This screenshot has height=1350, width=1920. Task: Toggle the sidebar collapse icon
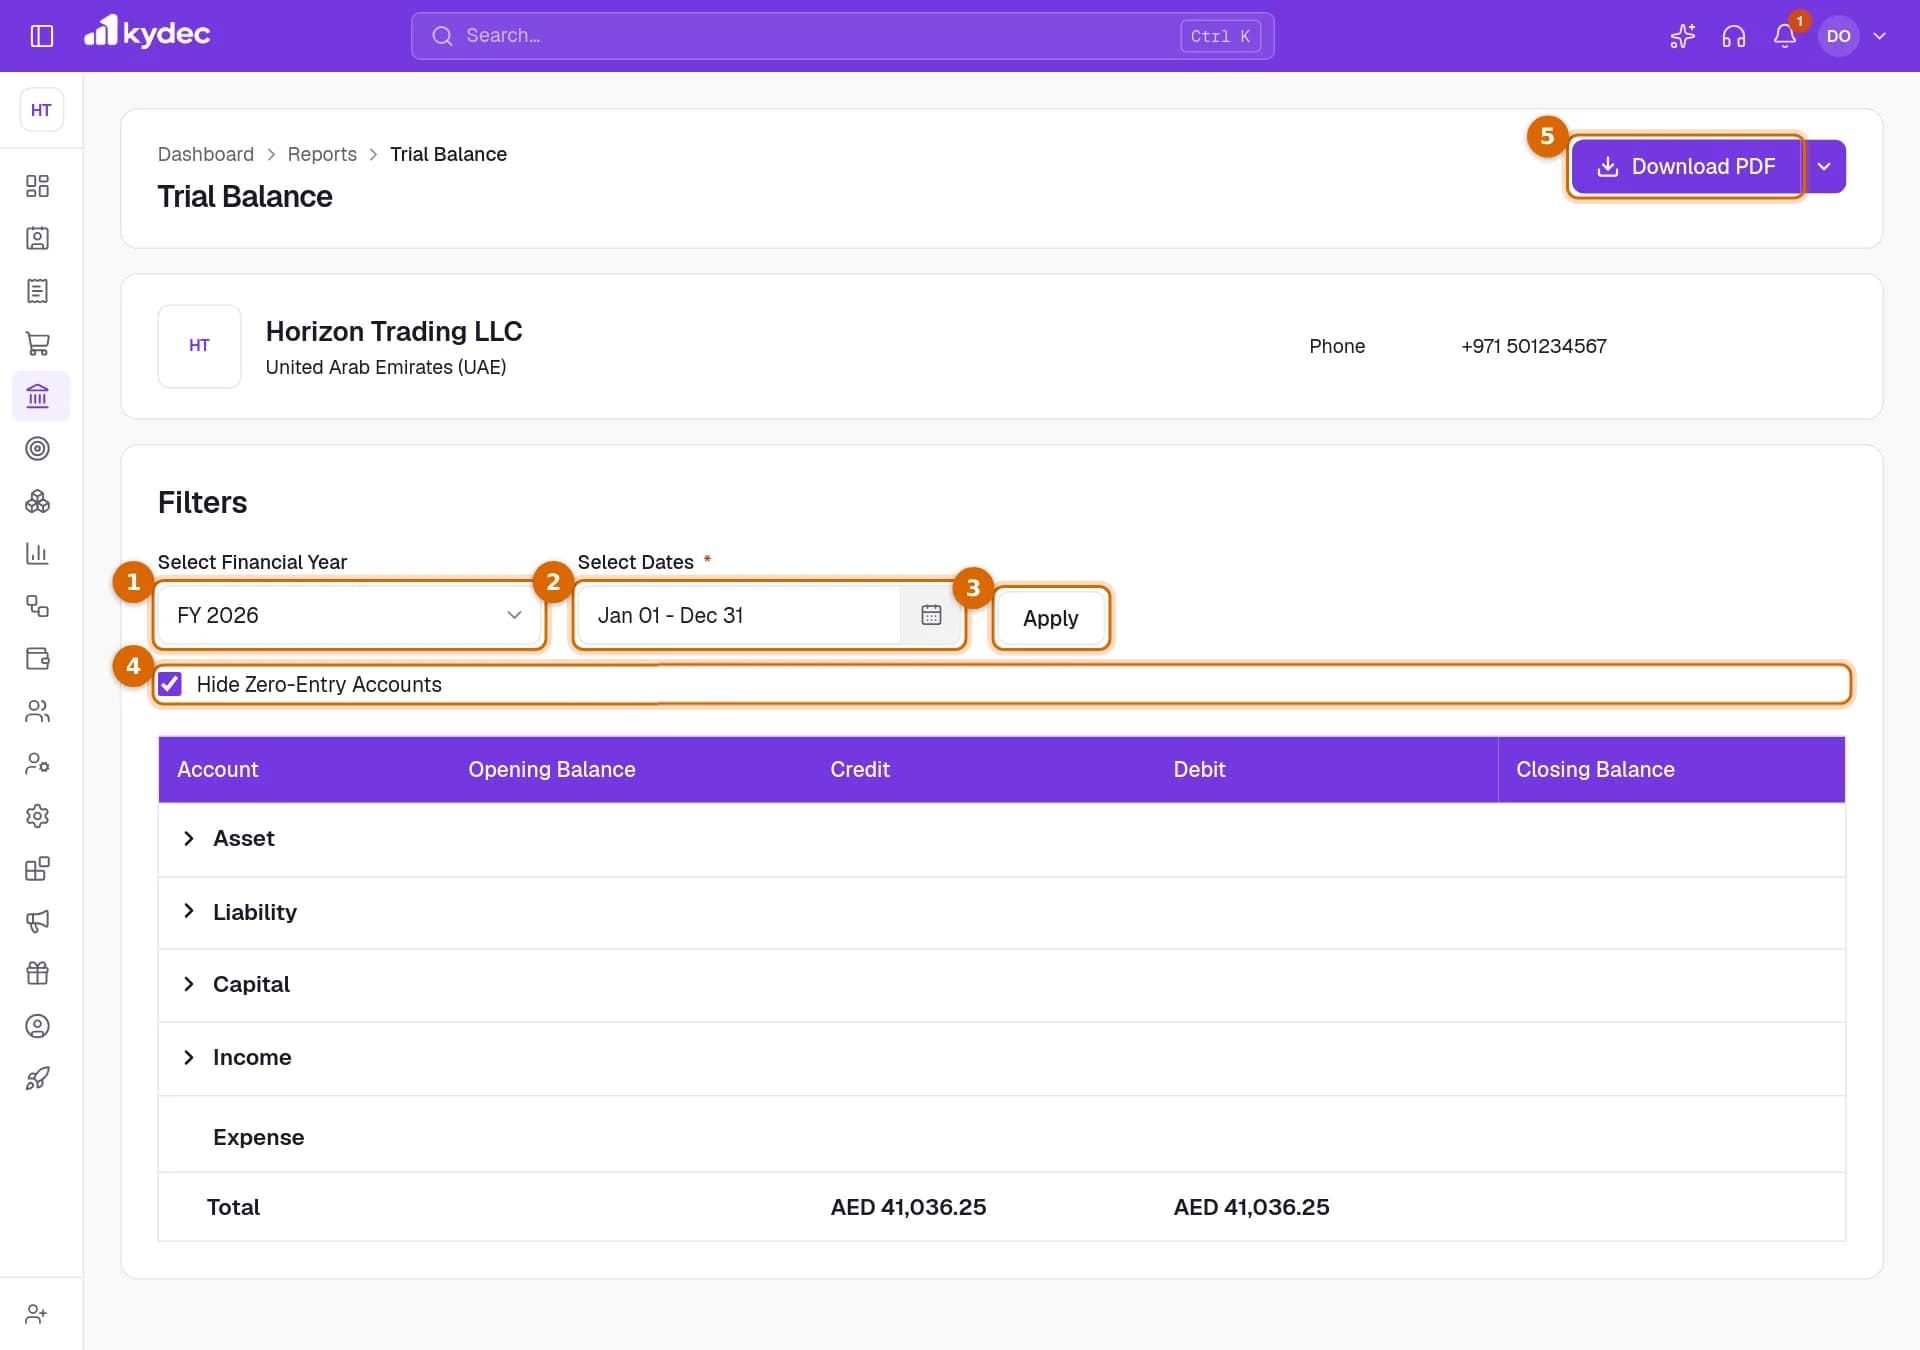pos(41,36)
